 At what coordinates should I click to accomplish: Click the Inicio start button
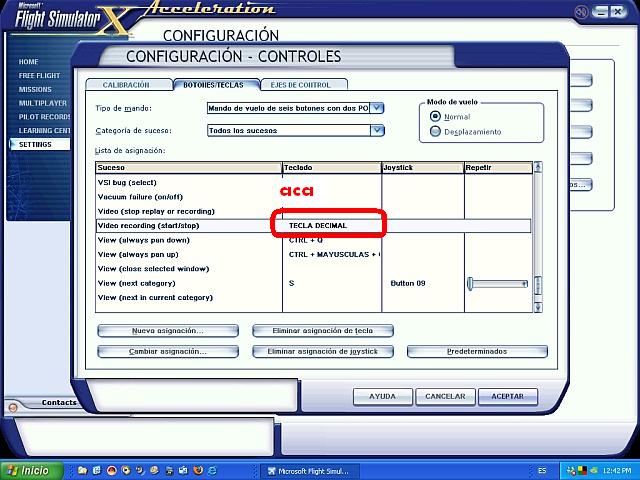31,471
